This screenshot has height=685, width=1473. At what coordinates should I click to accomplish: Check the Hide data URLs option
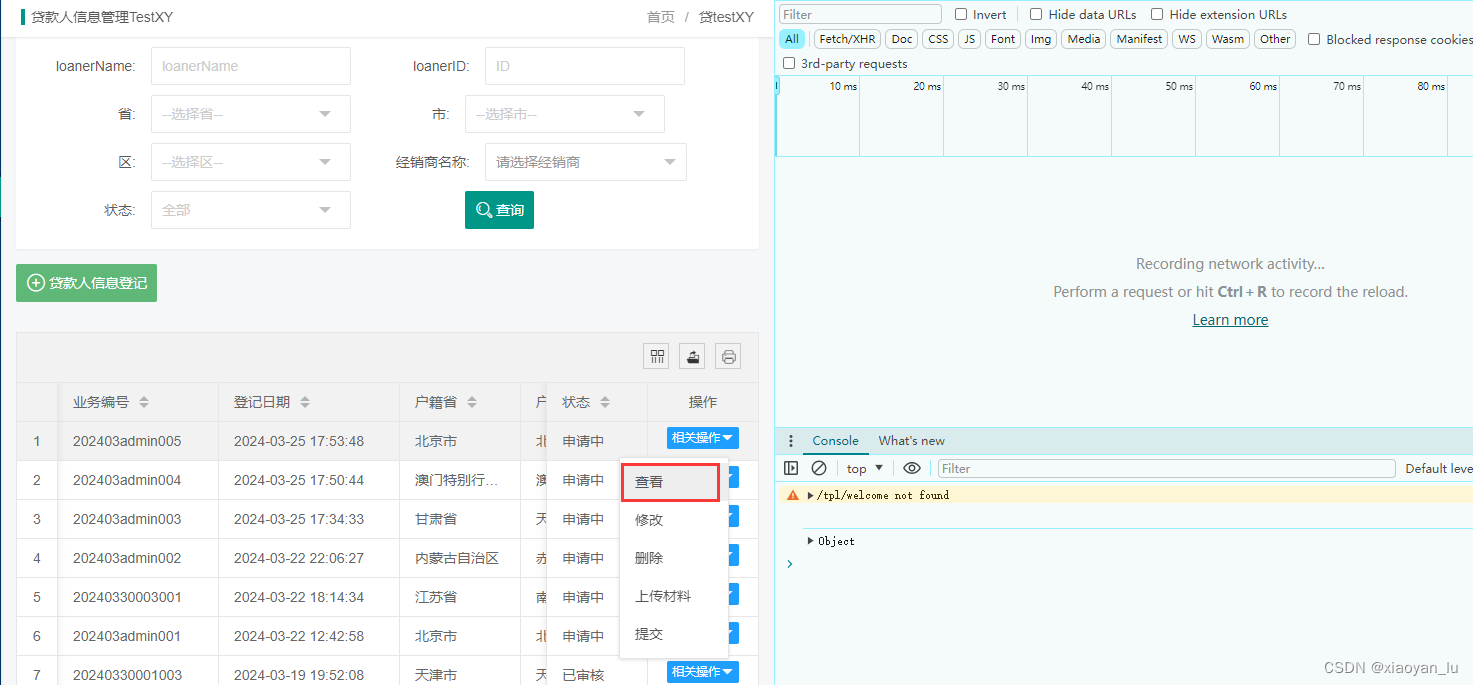[1036, 13]
